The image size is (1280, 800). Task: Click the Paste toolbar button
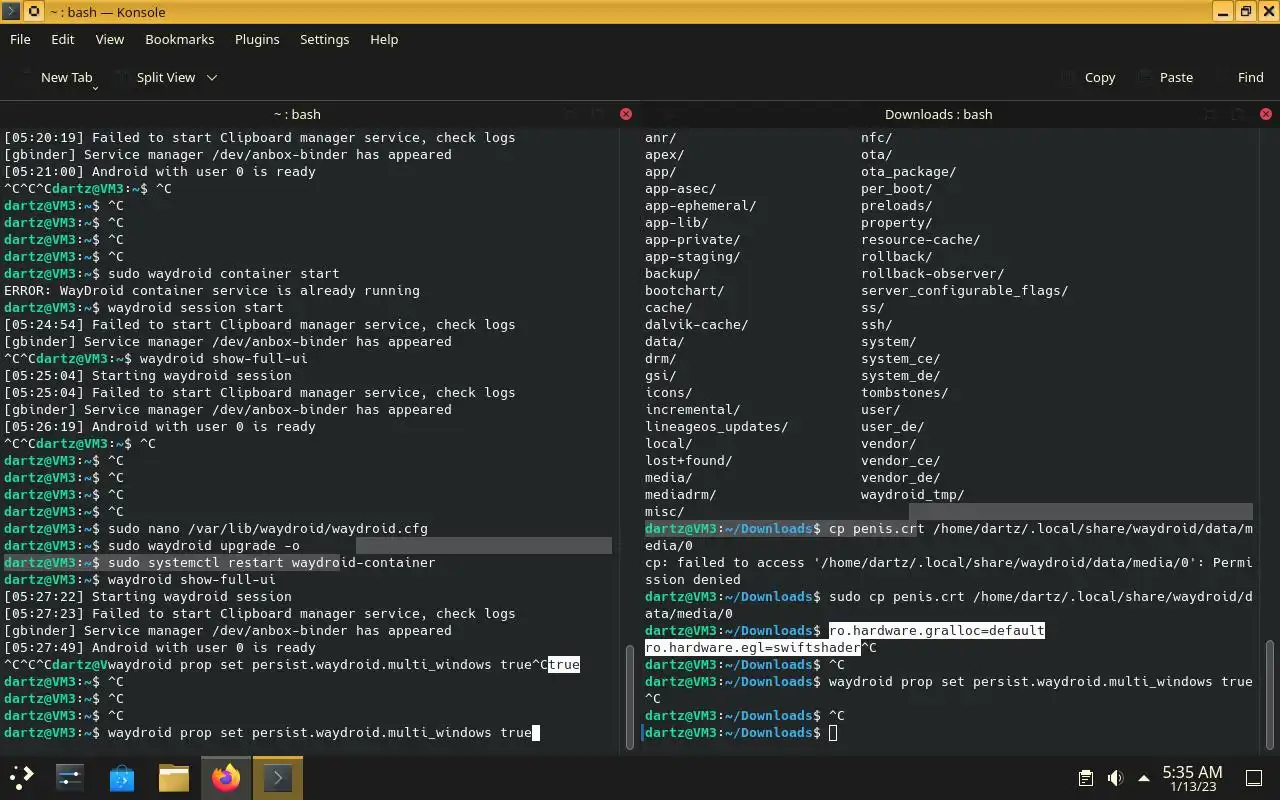pyautogui.click(x=1165, y=77)
